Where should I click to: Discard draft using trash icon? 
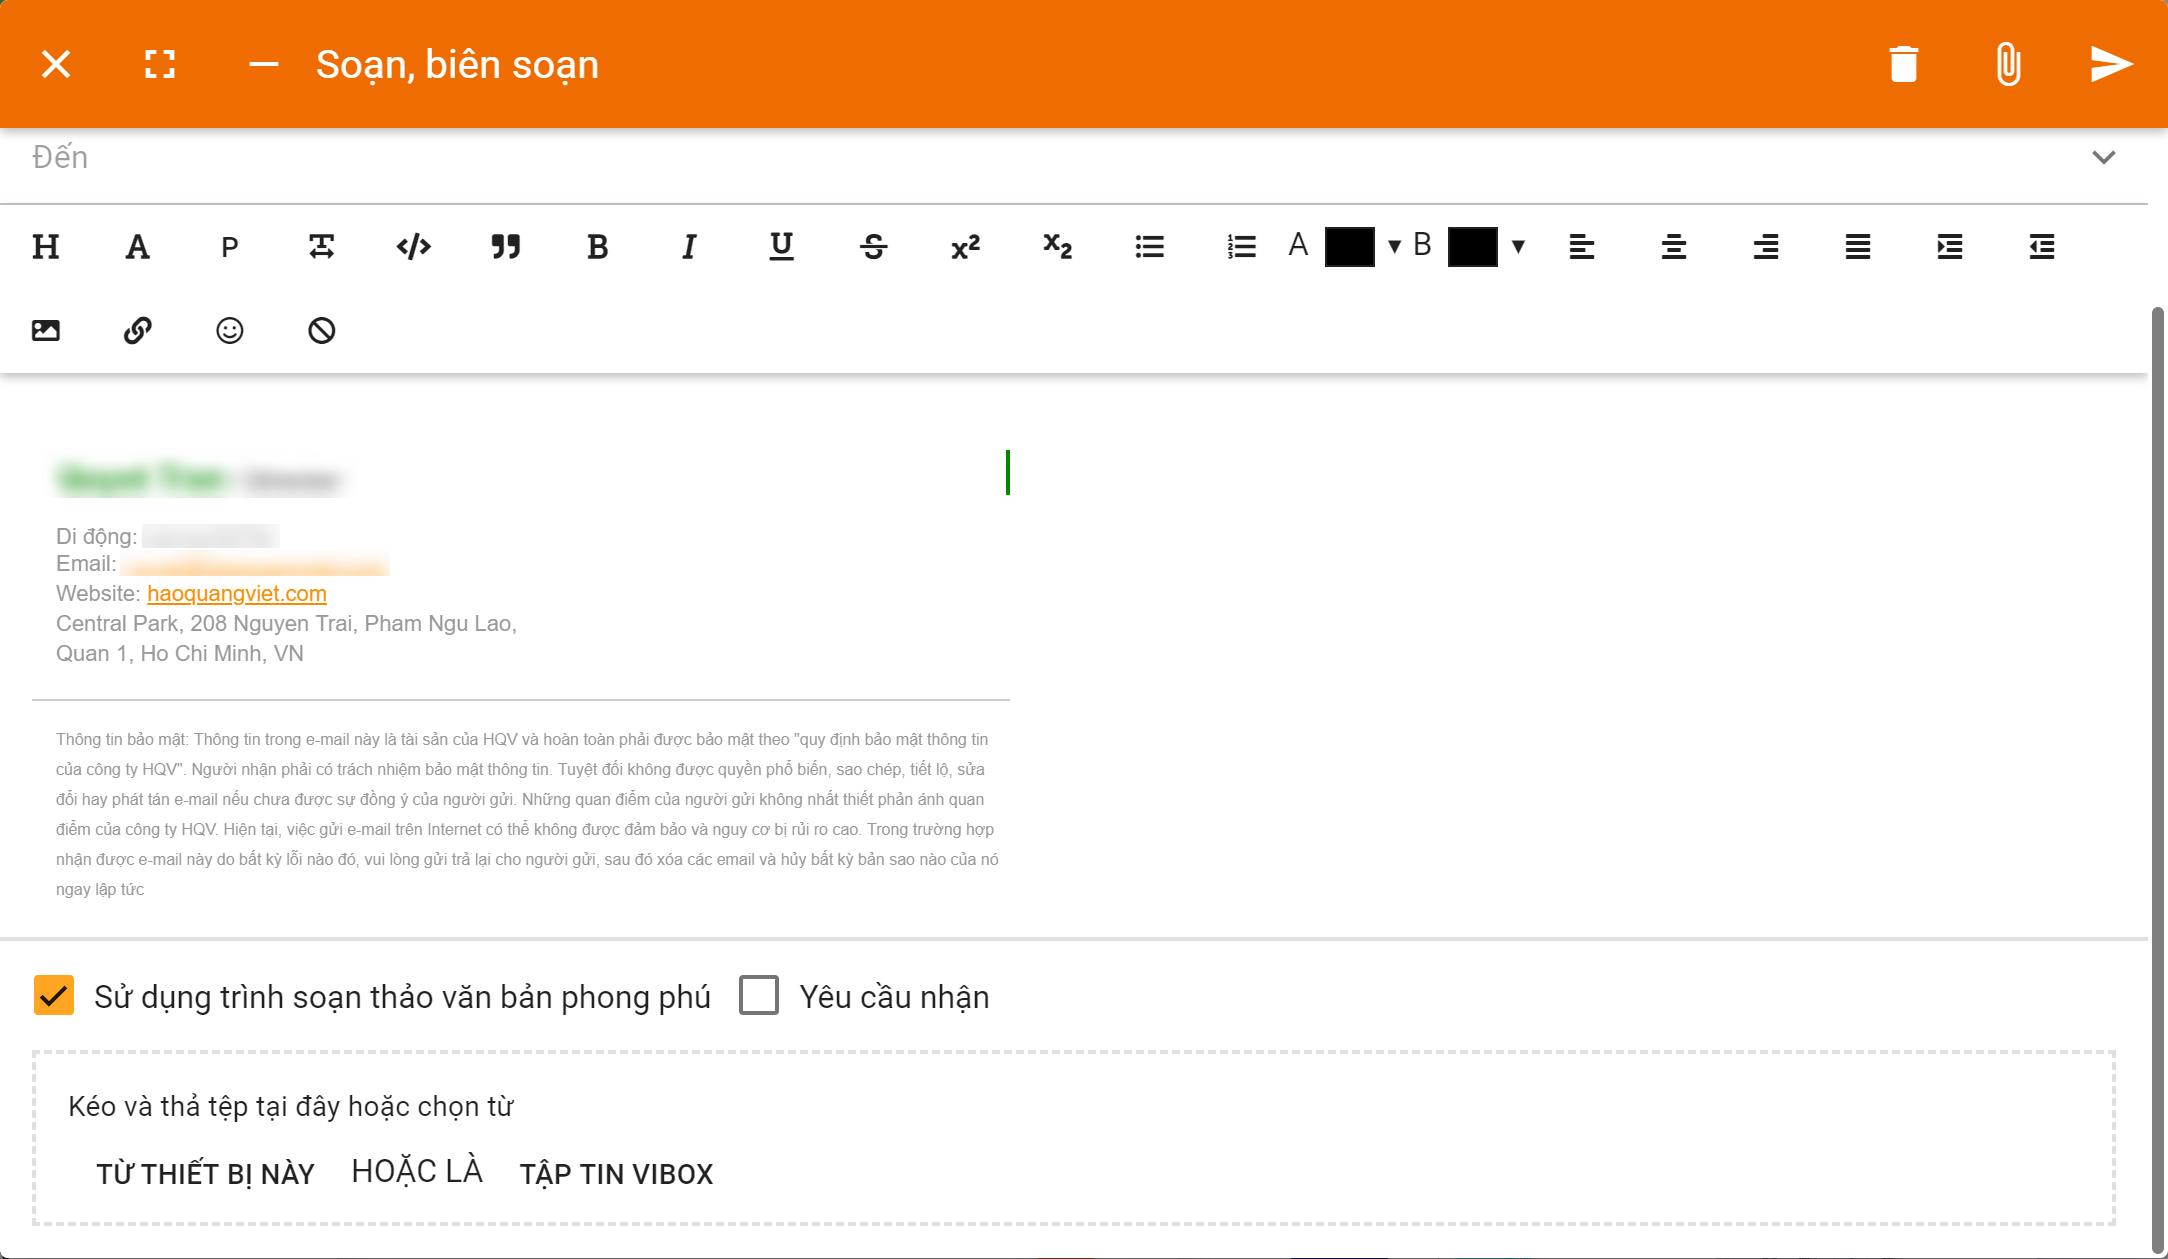point(1903,64)
